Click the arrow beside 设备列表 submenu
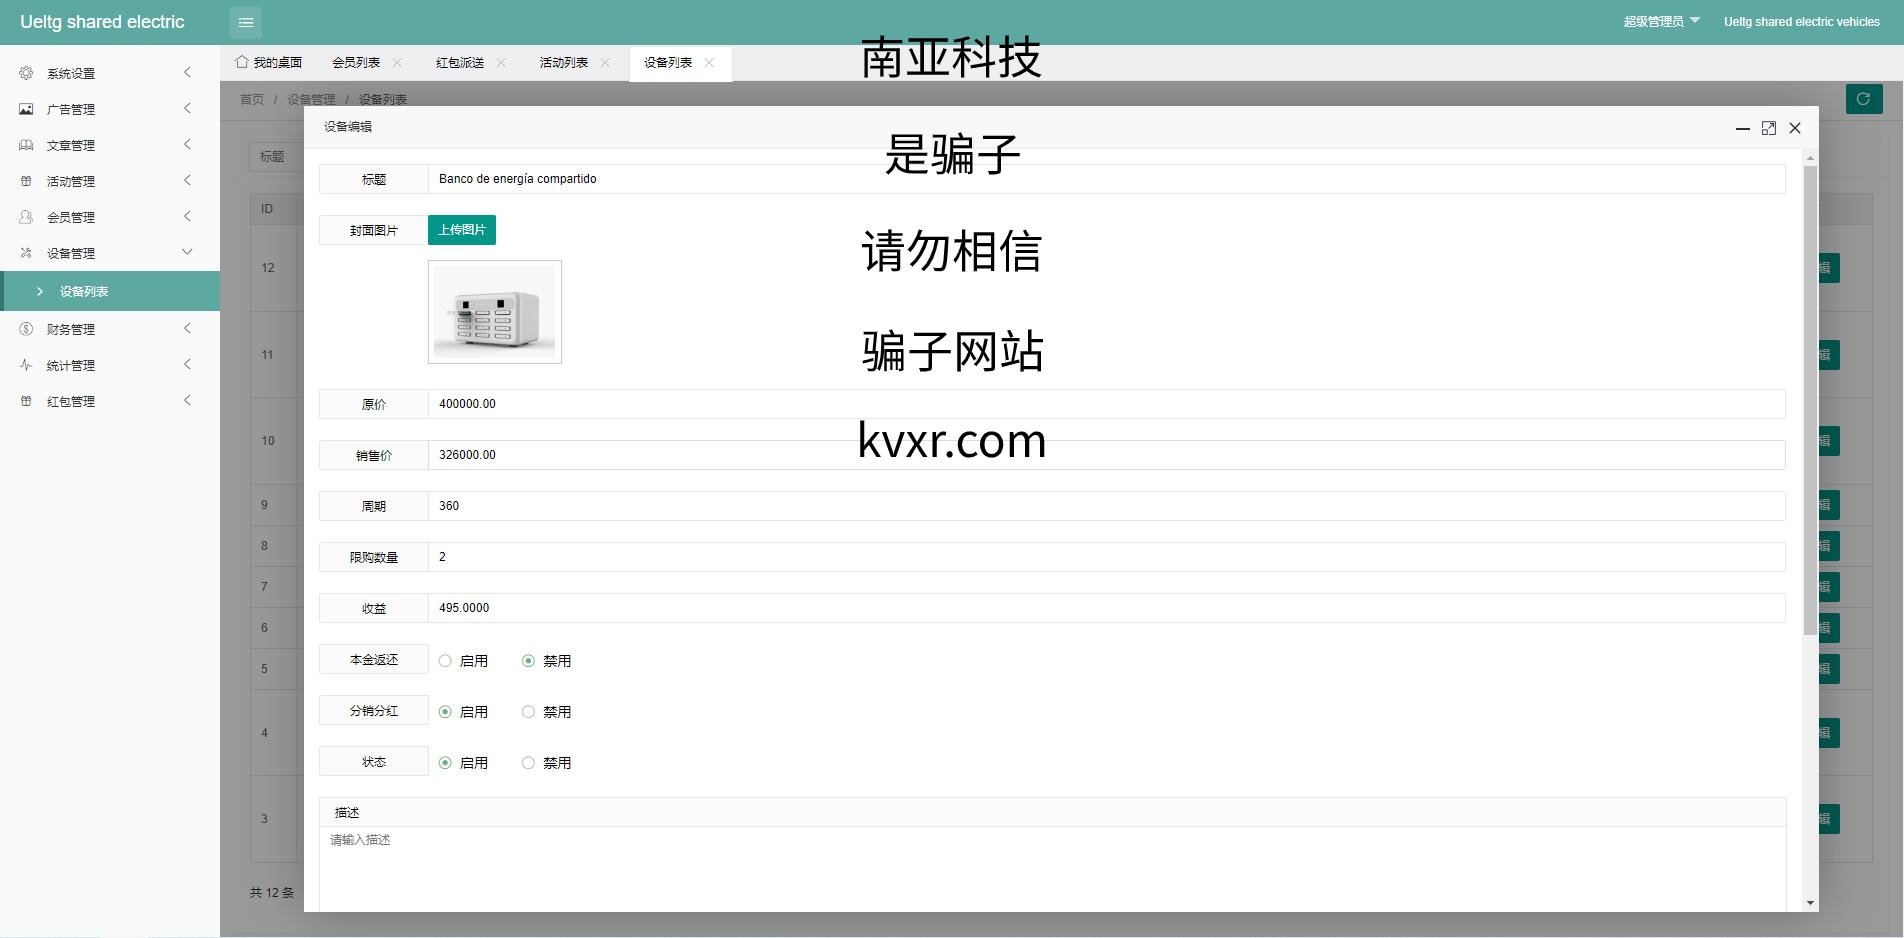The height and width of the screenshot is (938, 1904). pos(40,291)
